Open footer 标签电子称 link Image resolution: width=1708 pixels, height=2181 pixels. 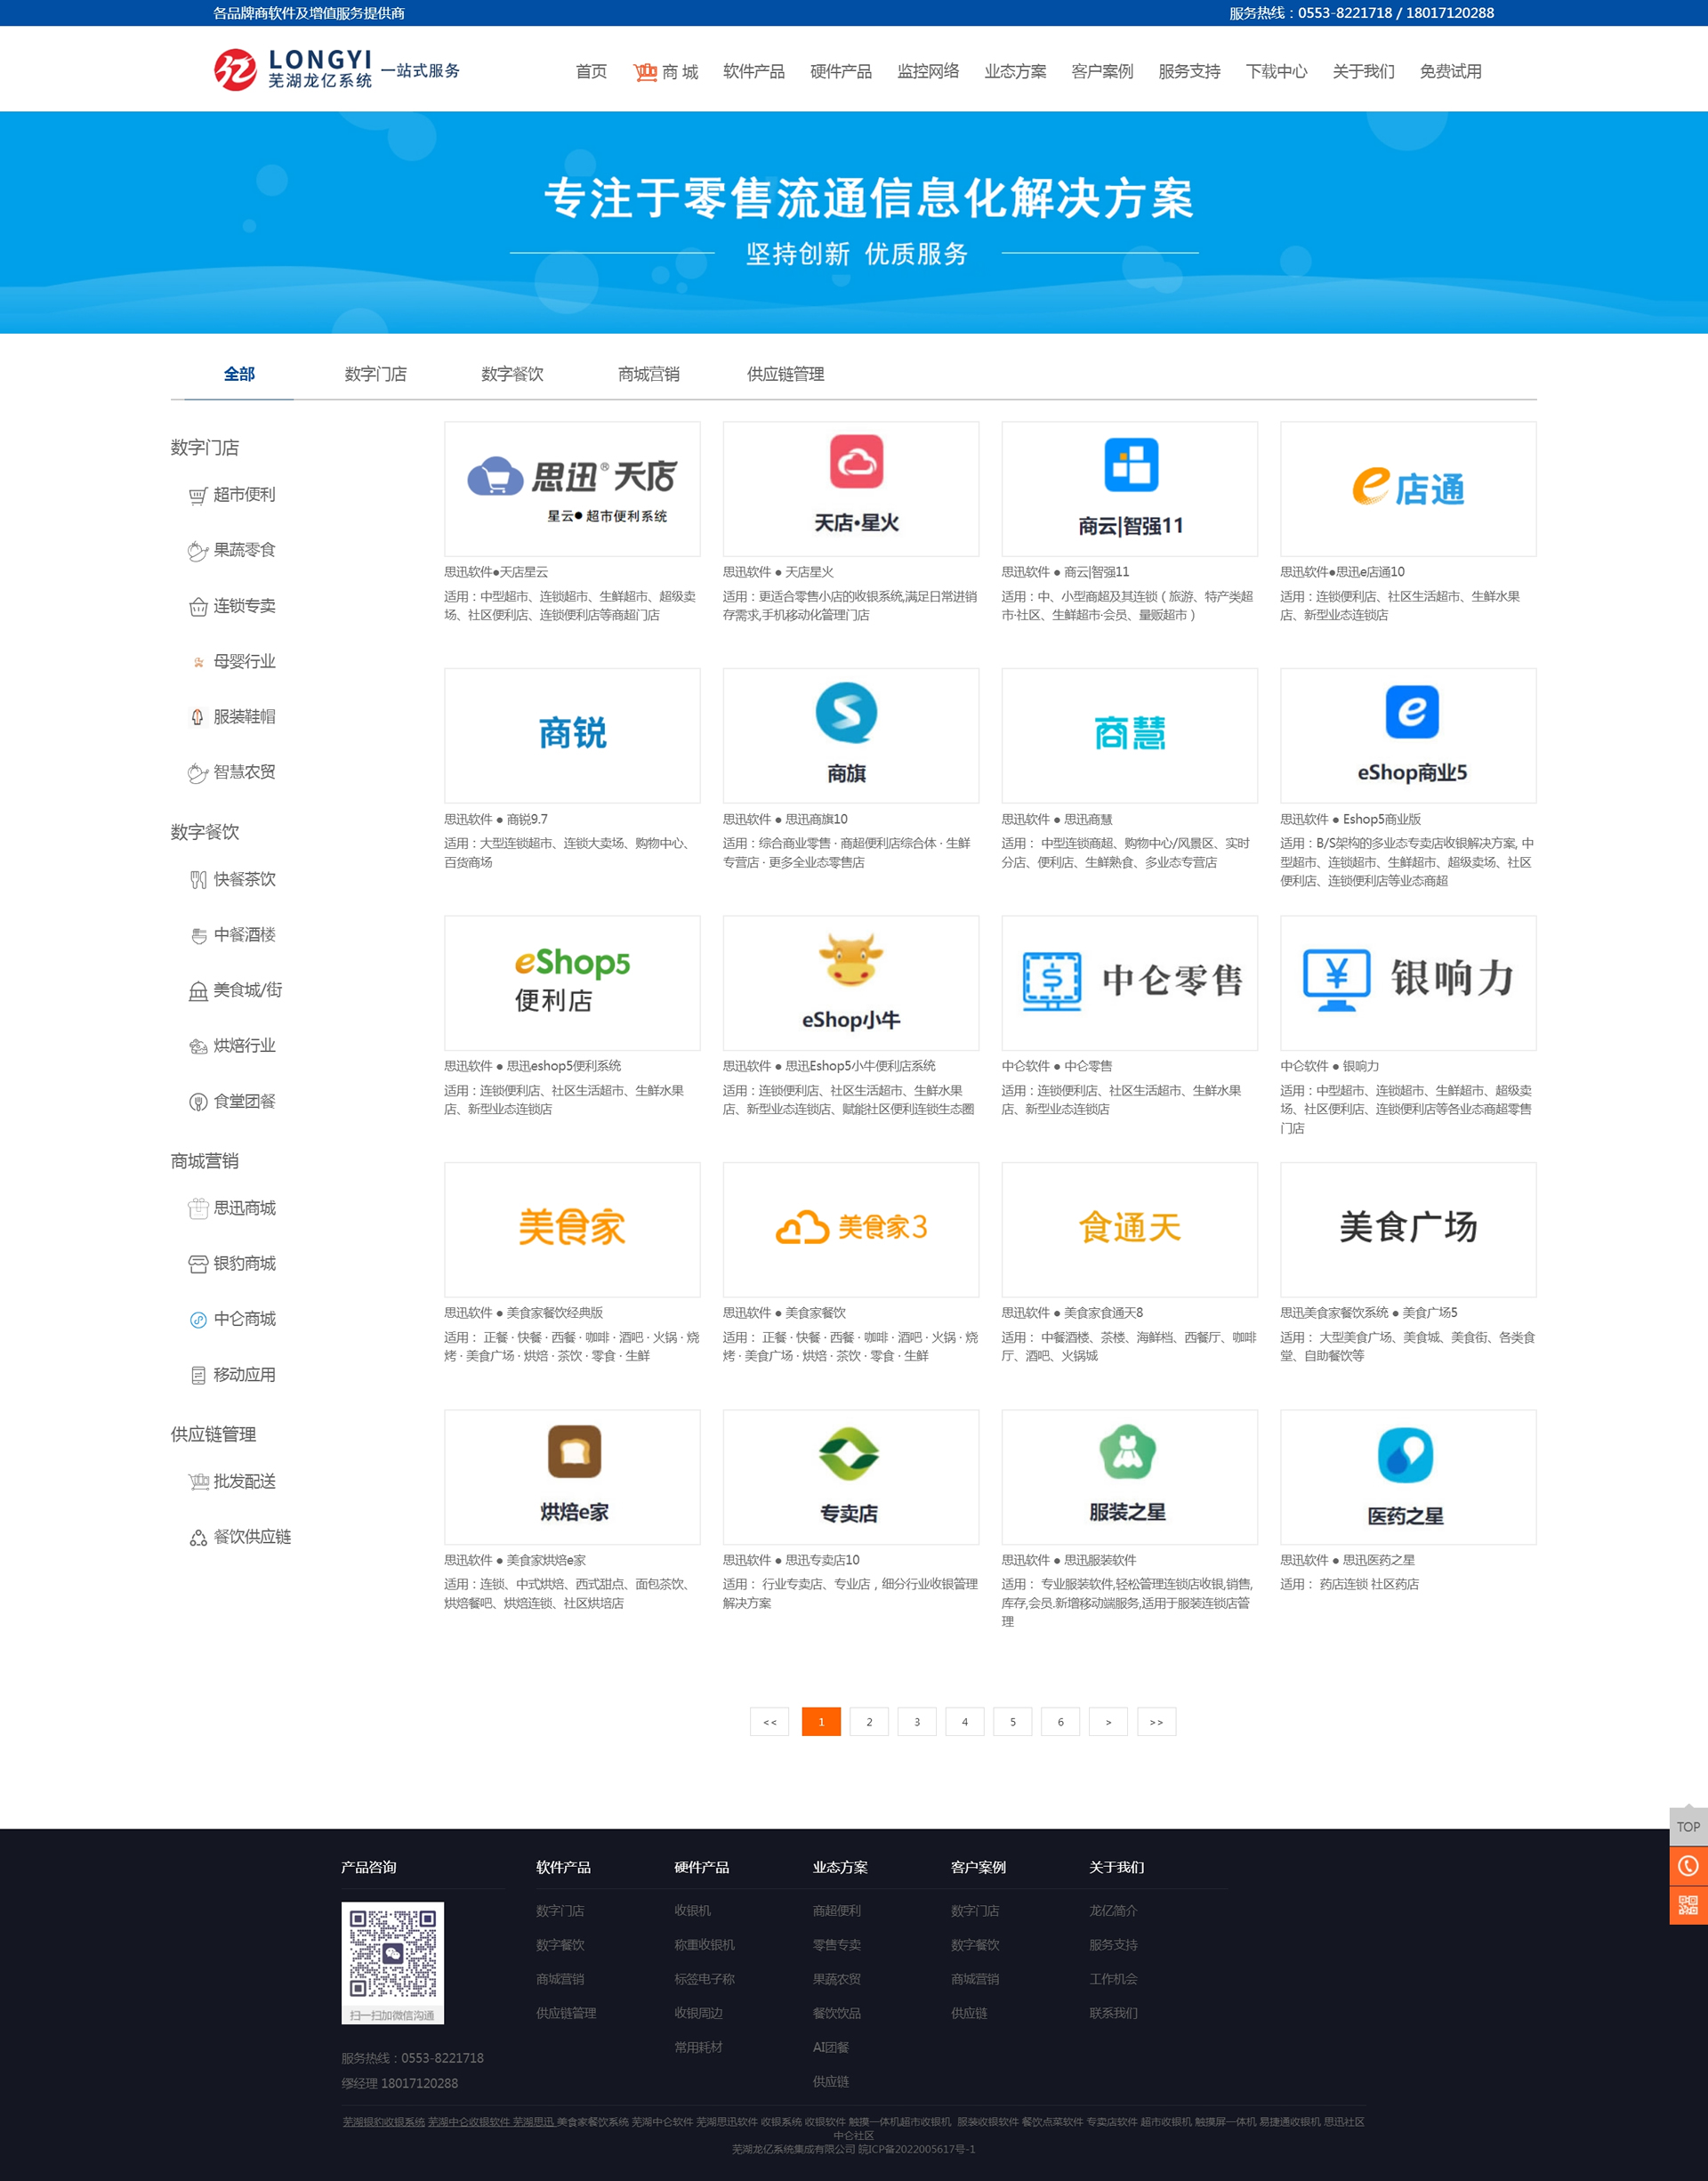(704, 1979)
